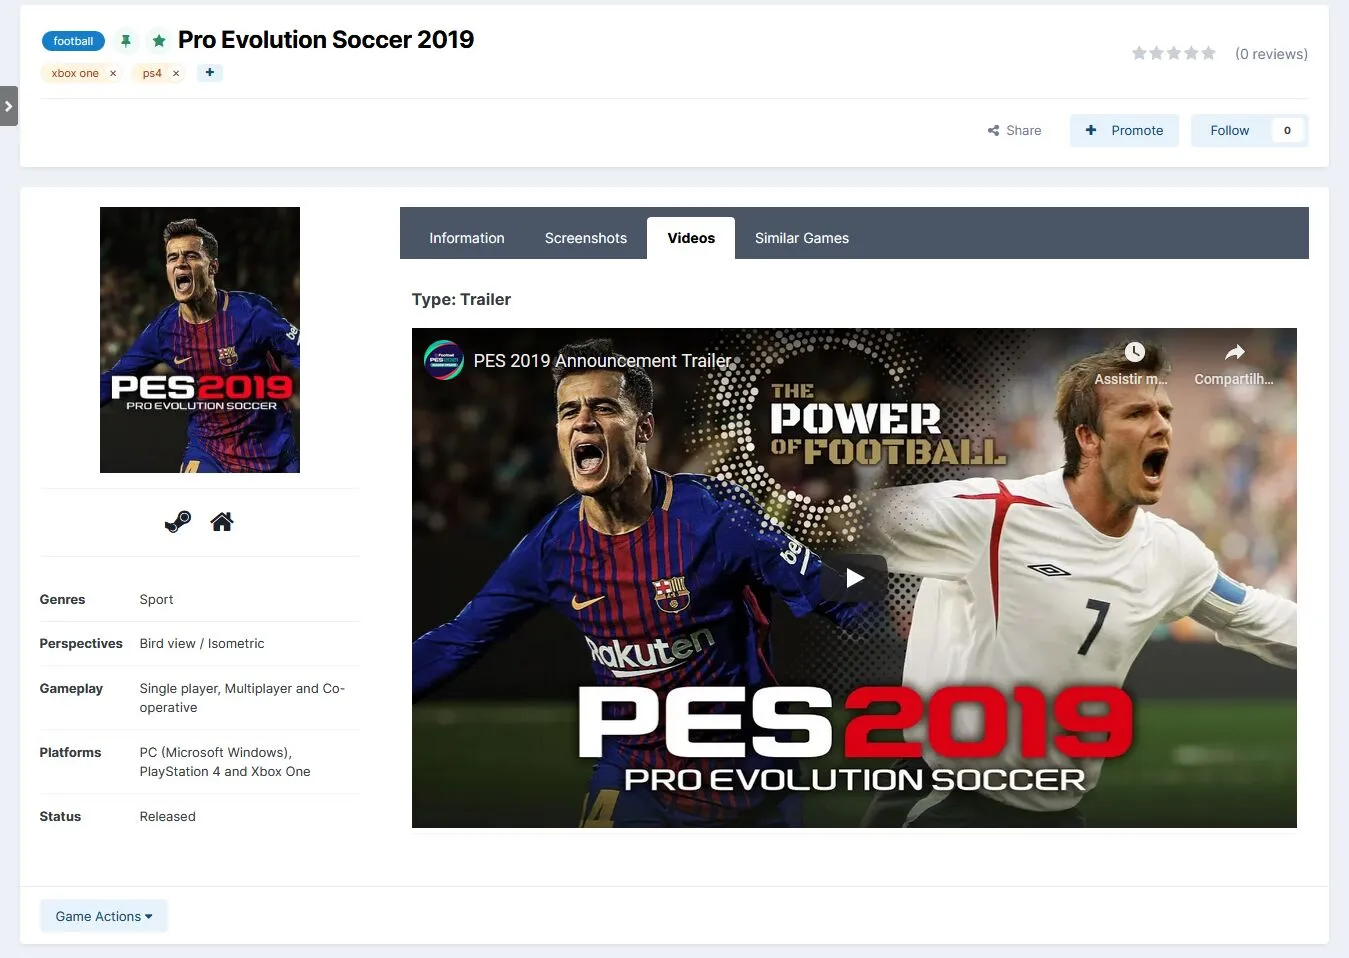The width and height of the screenshot is (1349, 958).
Task: Open the game homepage house icon
Action: pyautogui.click(x=222, y=522)
